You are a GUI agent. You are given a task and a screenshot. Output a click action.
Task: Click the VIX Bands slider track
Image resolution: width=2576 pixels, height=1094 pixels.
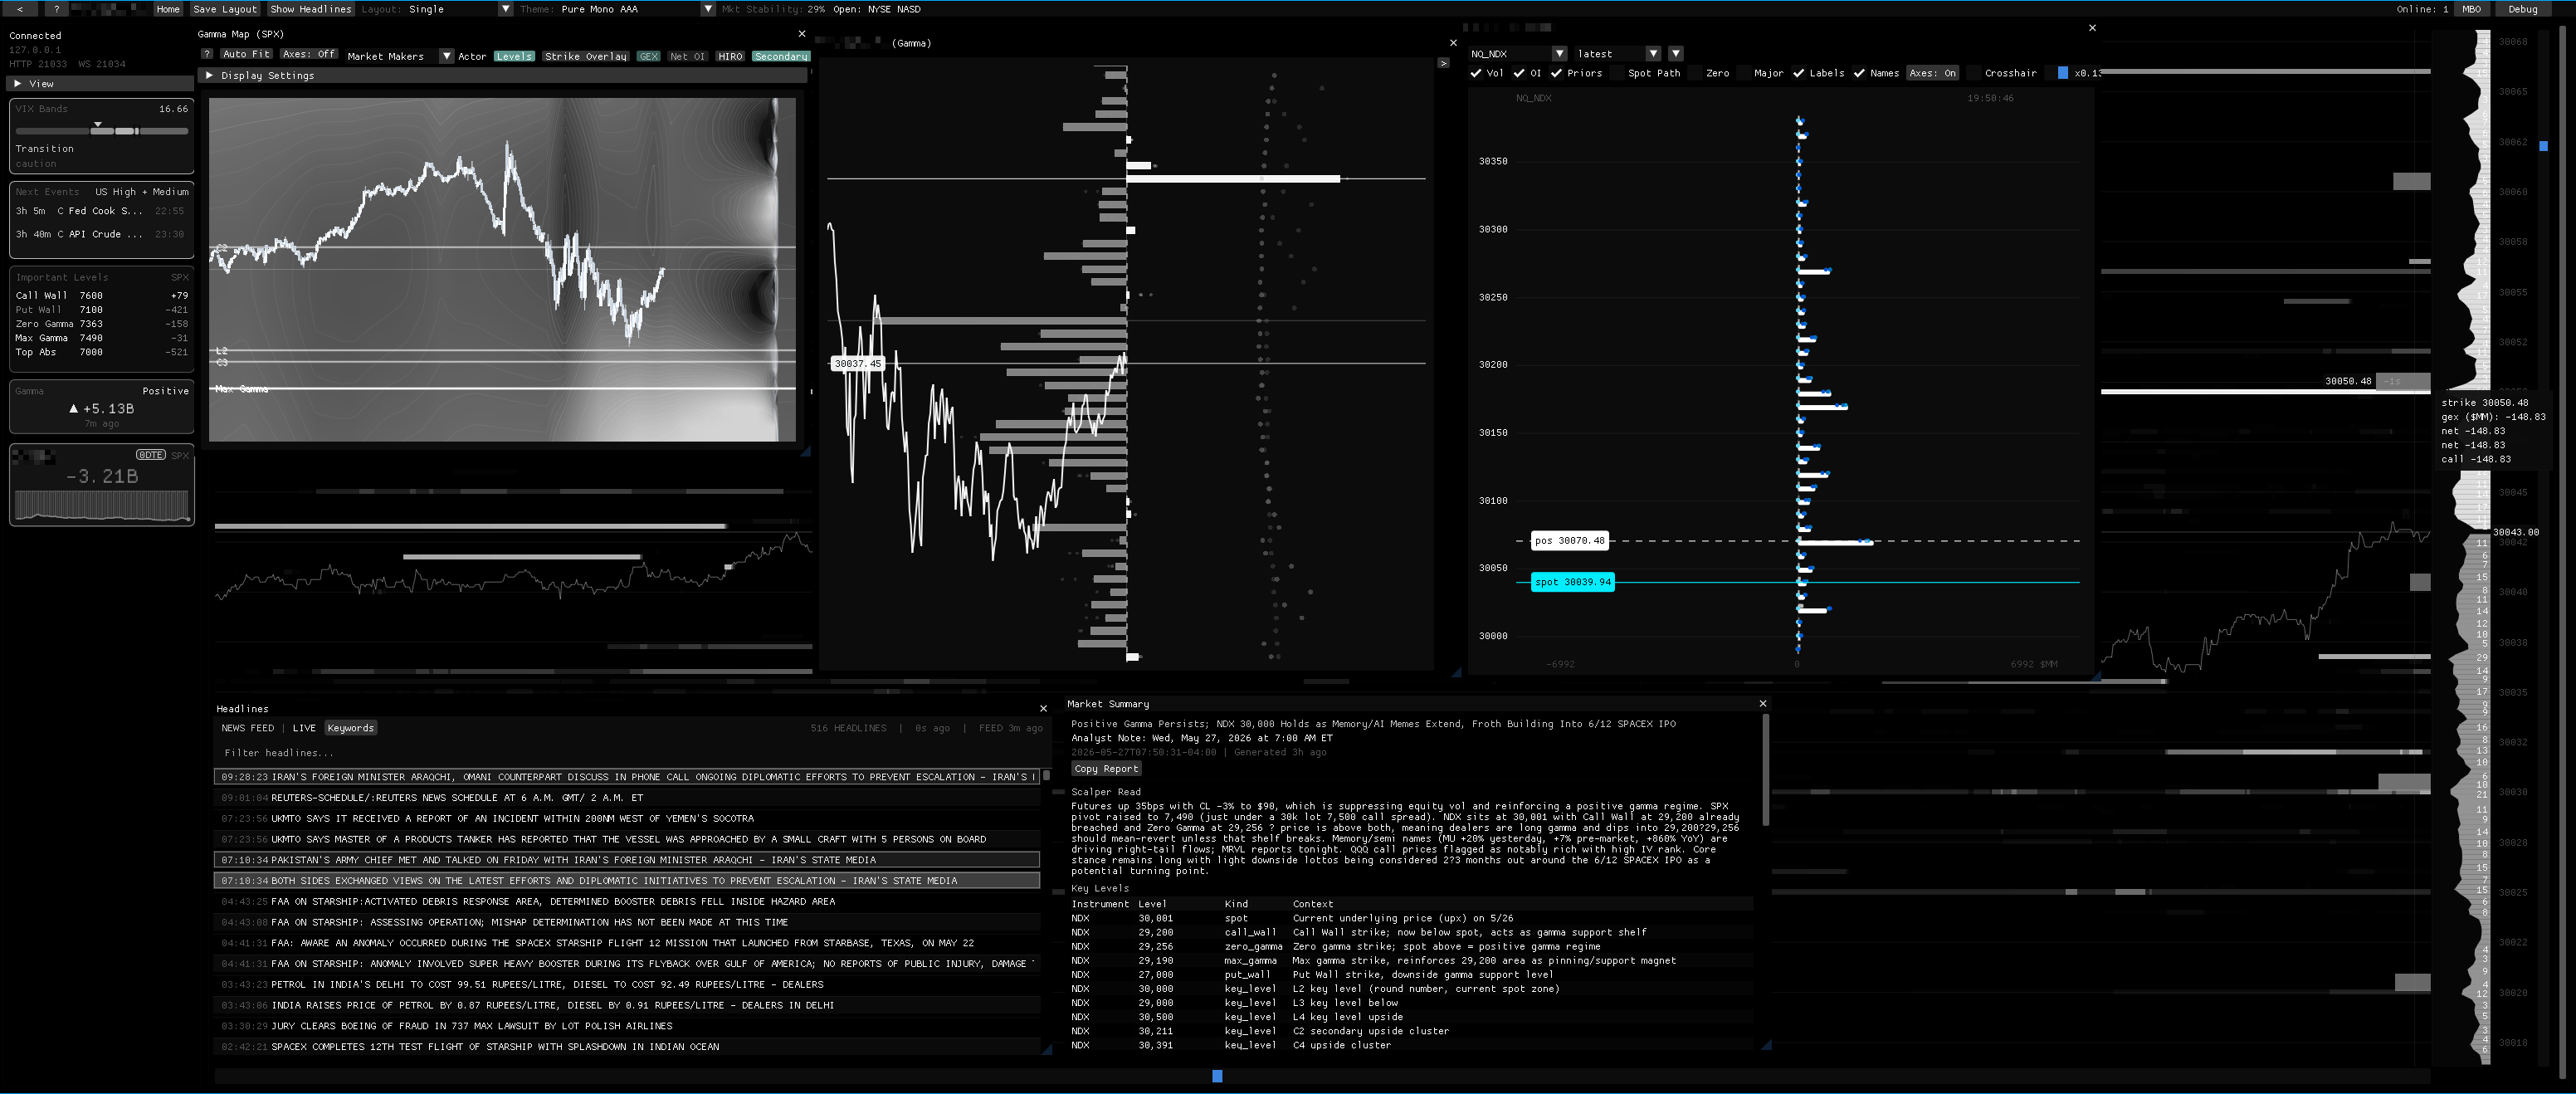tap(101, 130)
